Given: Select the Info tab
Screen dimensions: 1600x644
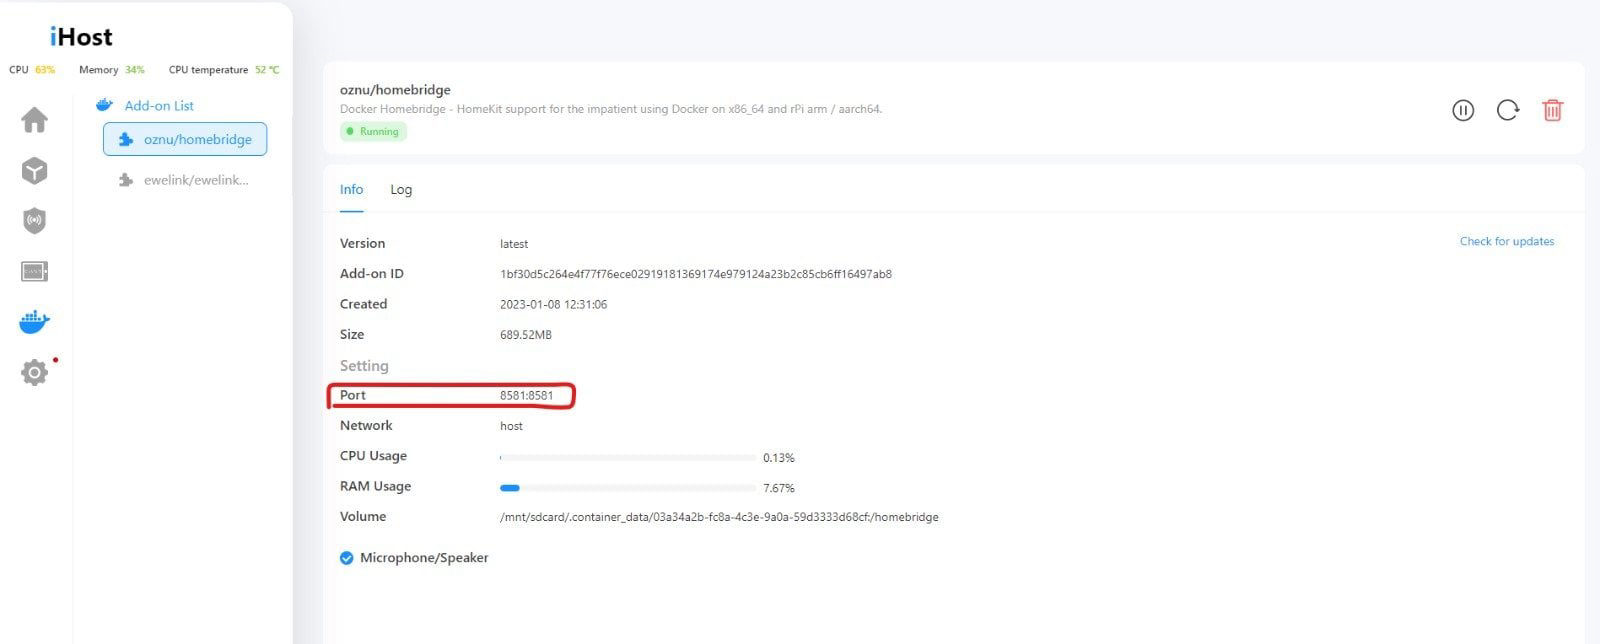Looking at the screenshot, I should 351,189.
